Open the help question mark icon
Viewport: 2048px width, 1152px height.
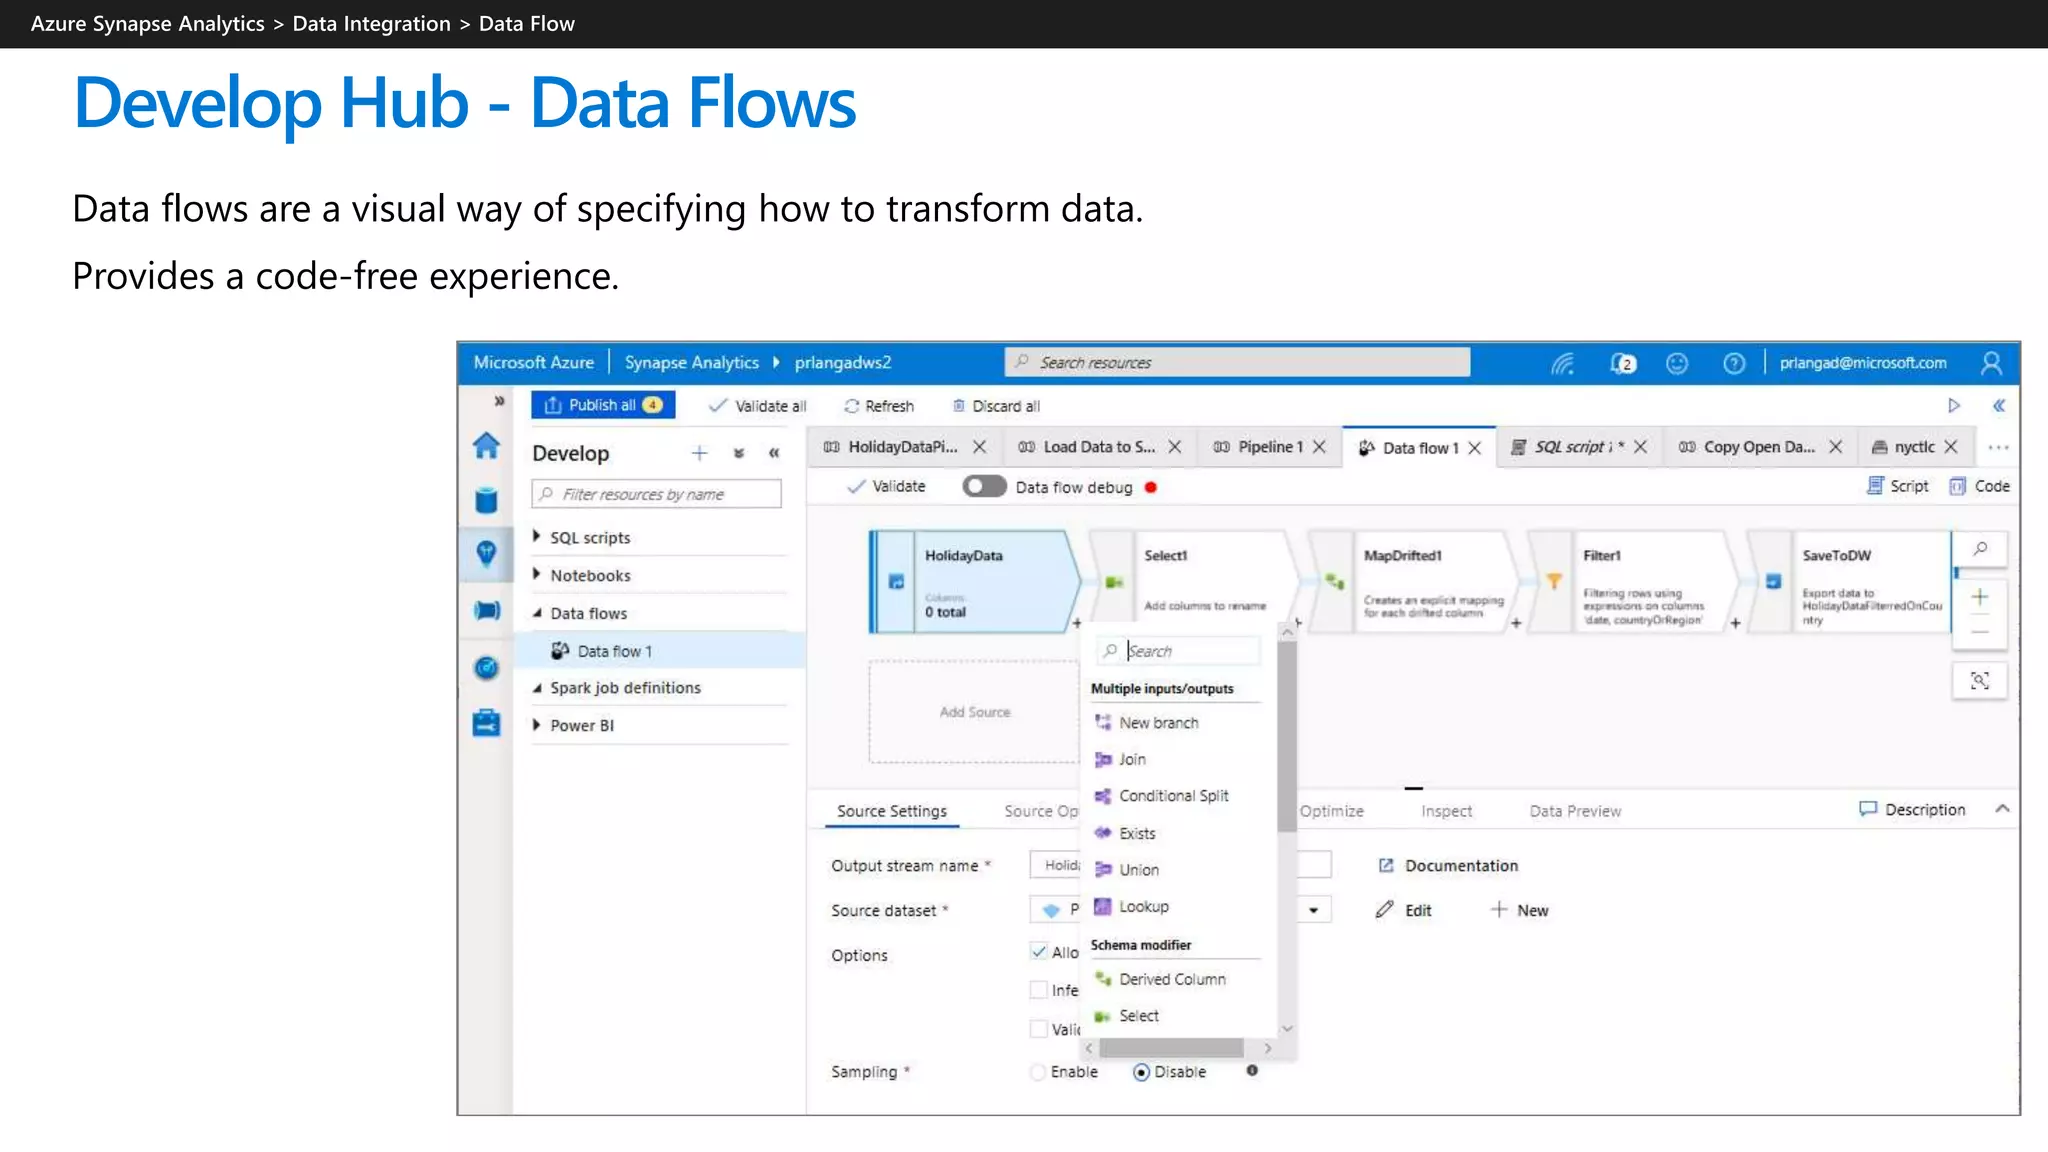1734,363
